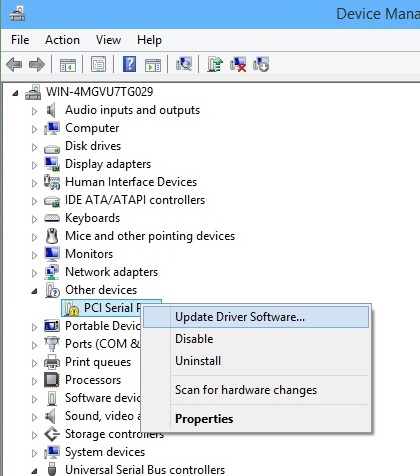Click the Device Manager title bar icon
The height and width of the screenshot is (476, 420).
[x=17, y=14]
